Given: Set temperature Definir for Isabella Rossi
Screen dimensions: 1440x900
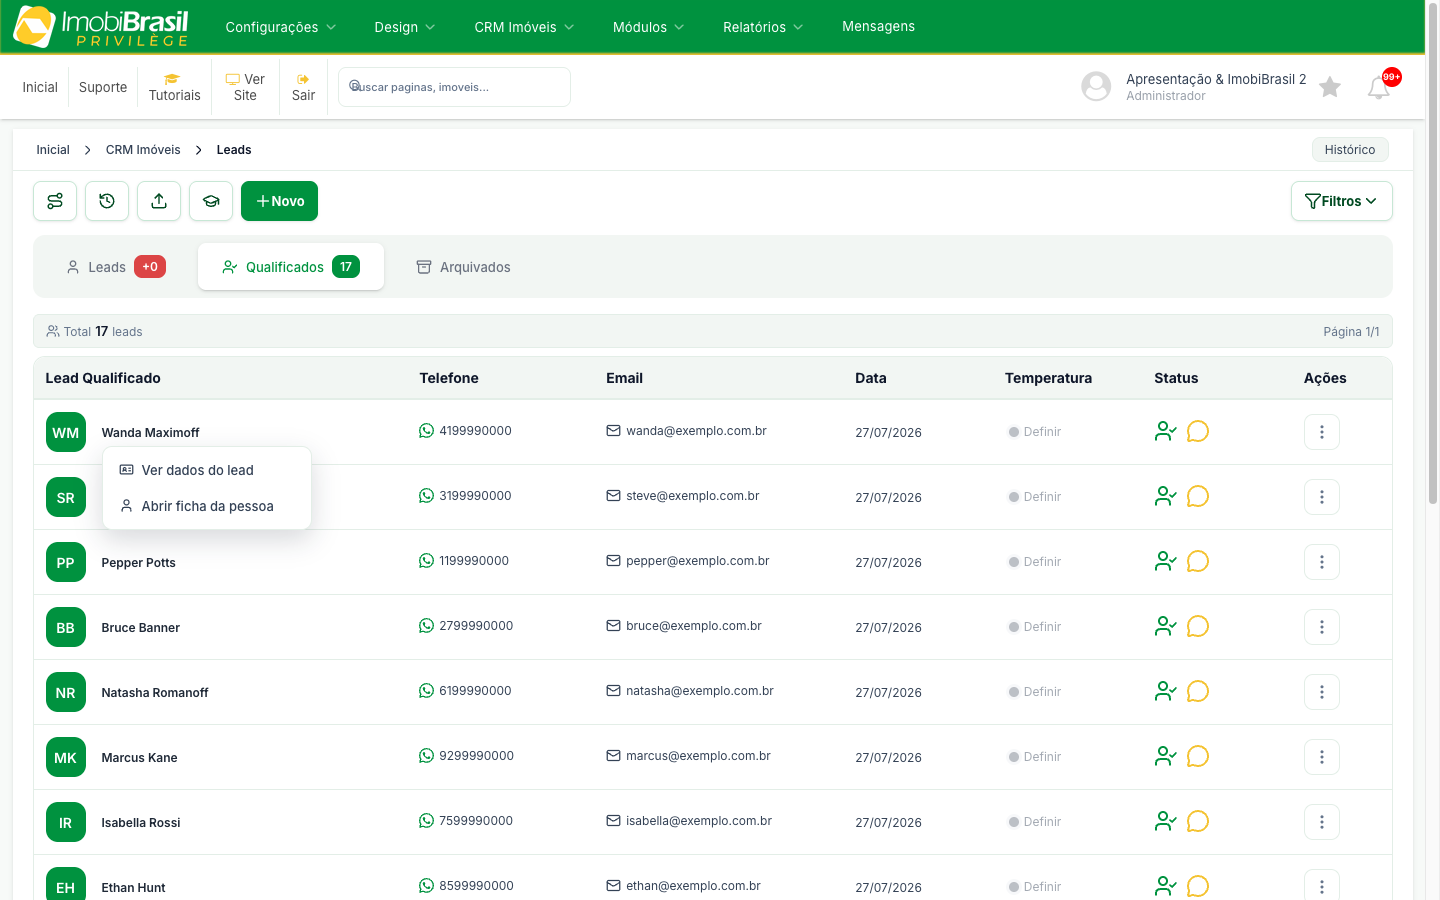Looking at the screenshot, I should click(x=1035, y=822).
